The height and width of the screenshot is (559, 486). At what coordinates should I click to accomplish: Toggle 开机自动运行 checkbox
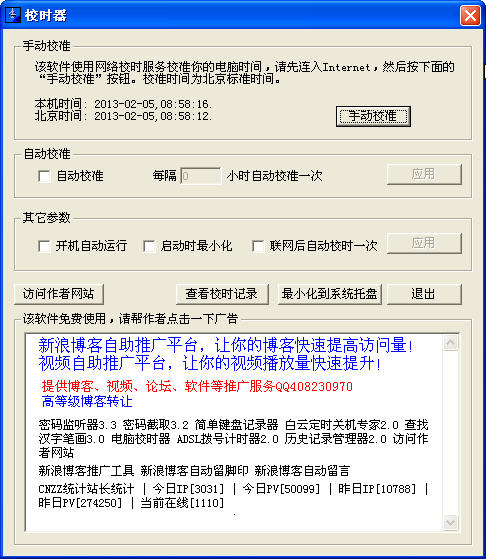[x=44, y=246]
